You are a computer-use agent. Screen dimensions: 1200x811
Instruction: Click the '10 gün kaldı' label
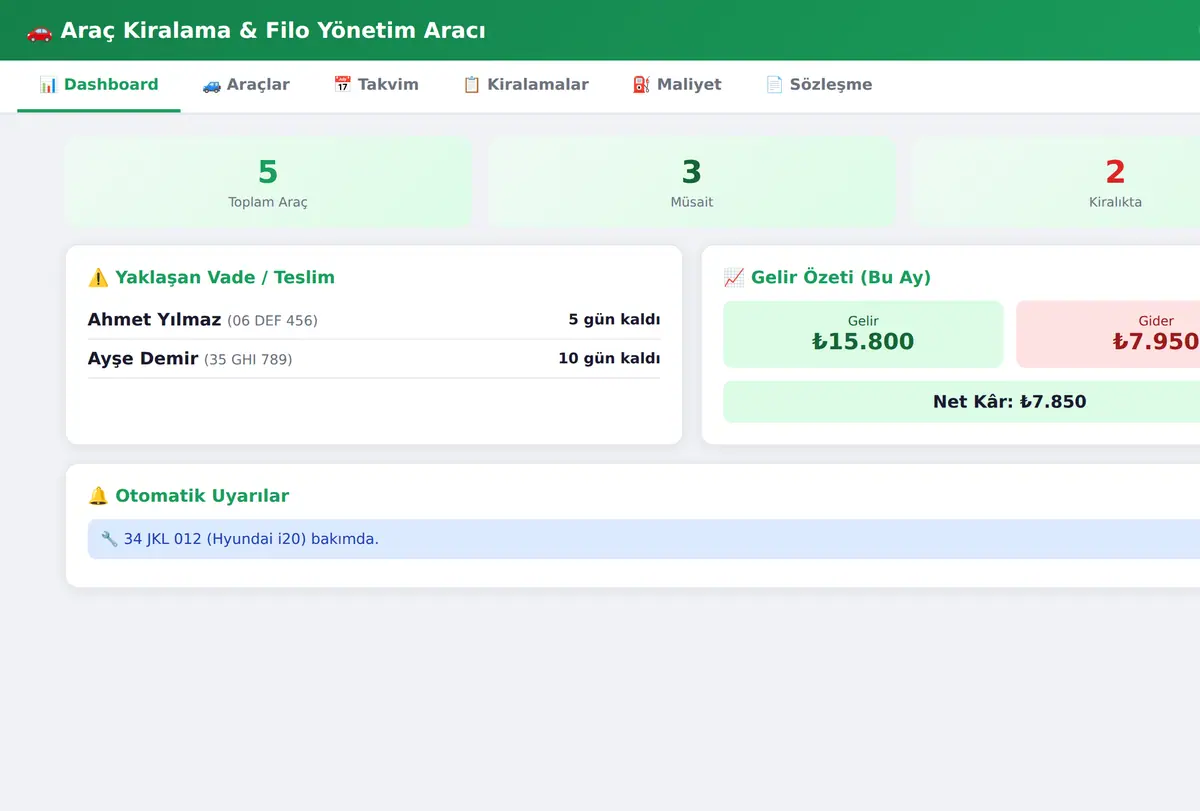tap(609, 358)
